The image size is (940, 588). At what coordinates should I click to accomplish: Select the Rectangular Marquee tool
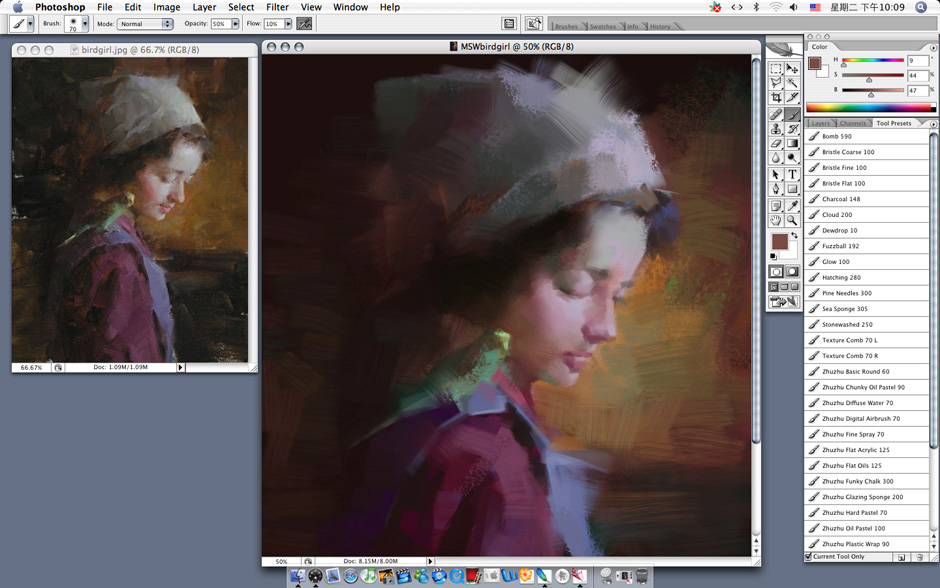tap(776, 68)
